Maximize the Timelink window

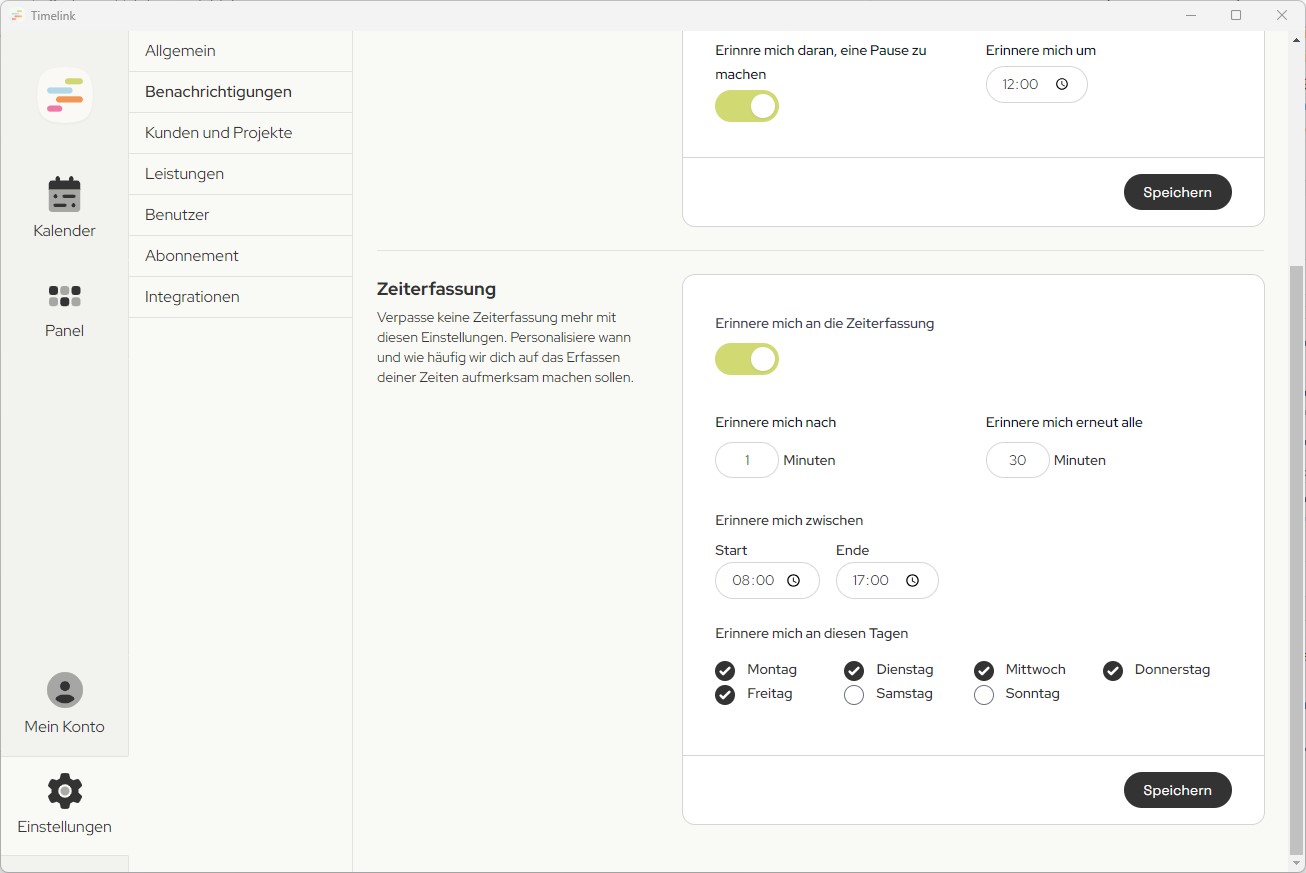[x=1236, y=15]
